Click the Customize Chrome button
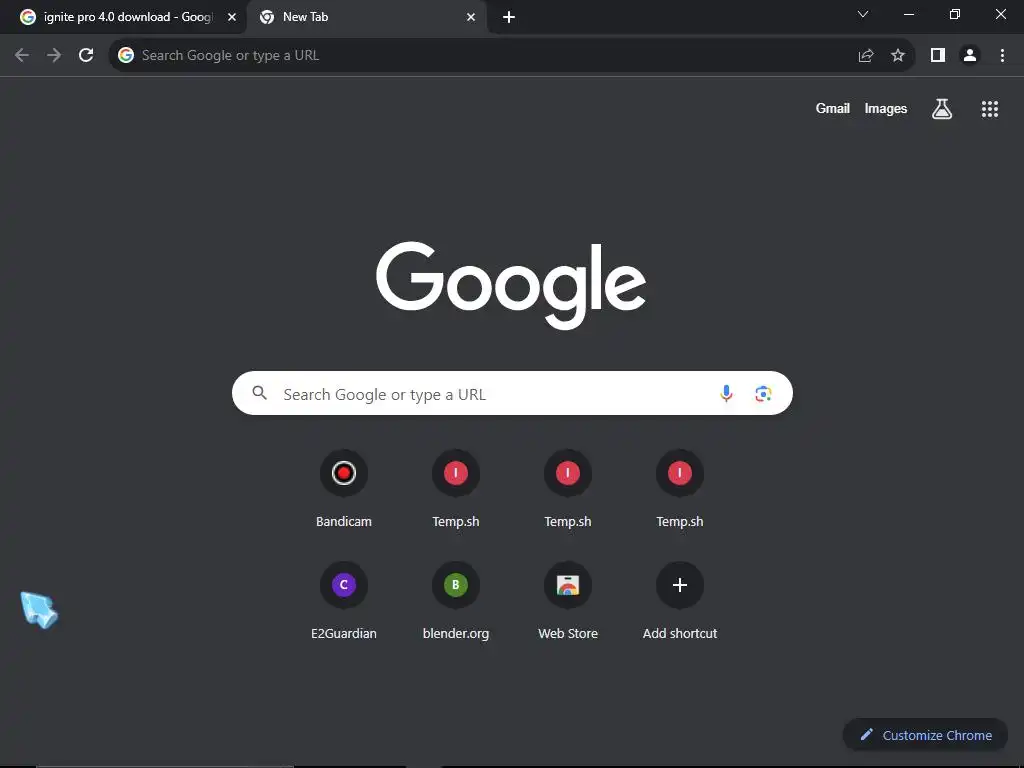 [x=926, y=735]
